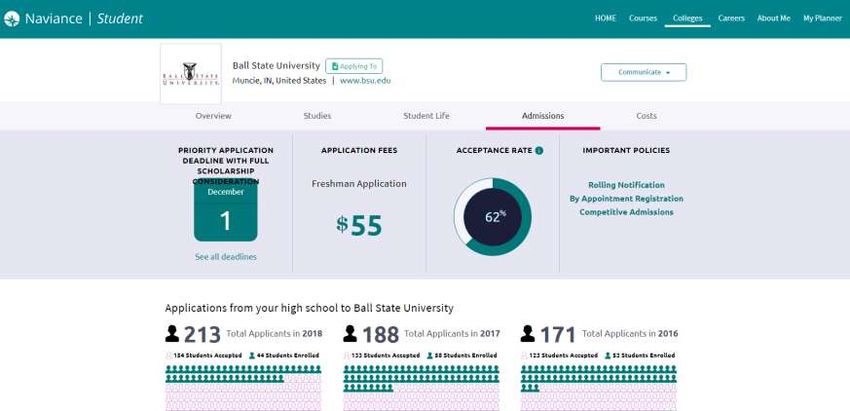Click the Applying To status button
Image resolution: width=850 pixels, height=411 pixels.
(x=354, y=66)
